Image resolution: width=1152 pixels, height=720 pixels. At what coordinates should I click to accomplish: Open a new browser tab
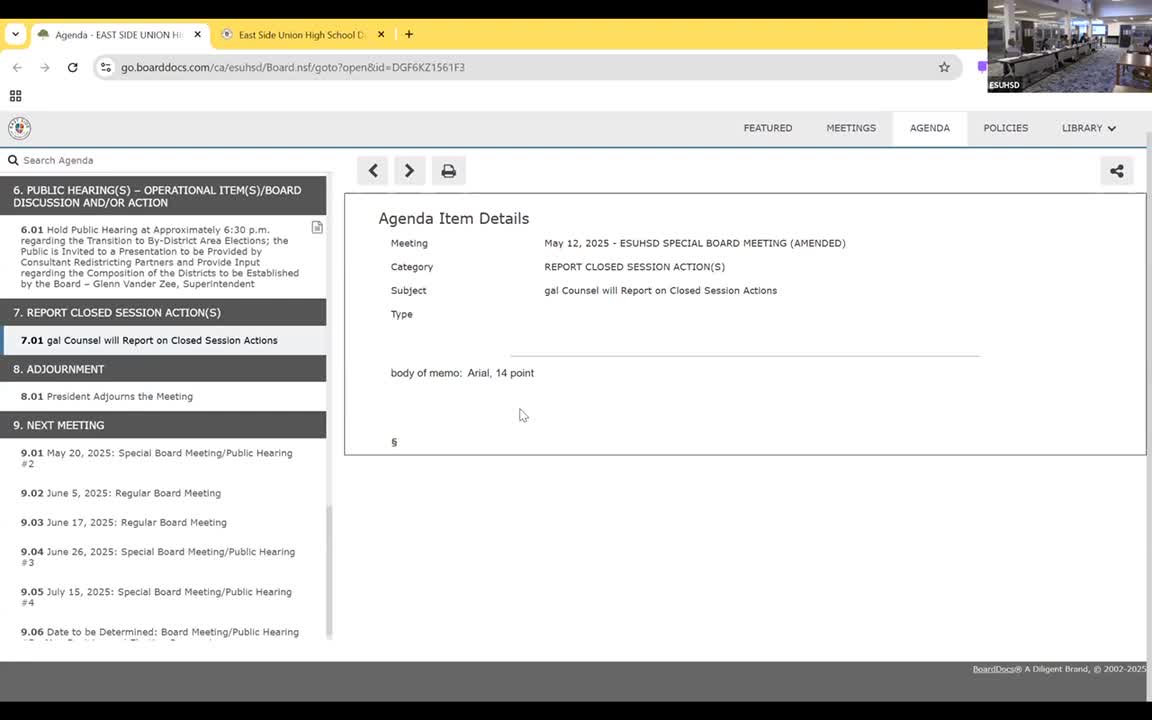[x=408, y=34]
